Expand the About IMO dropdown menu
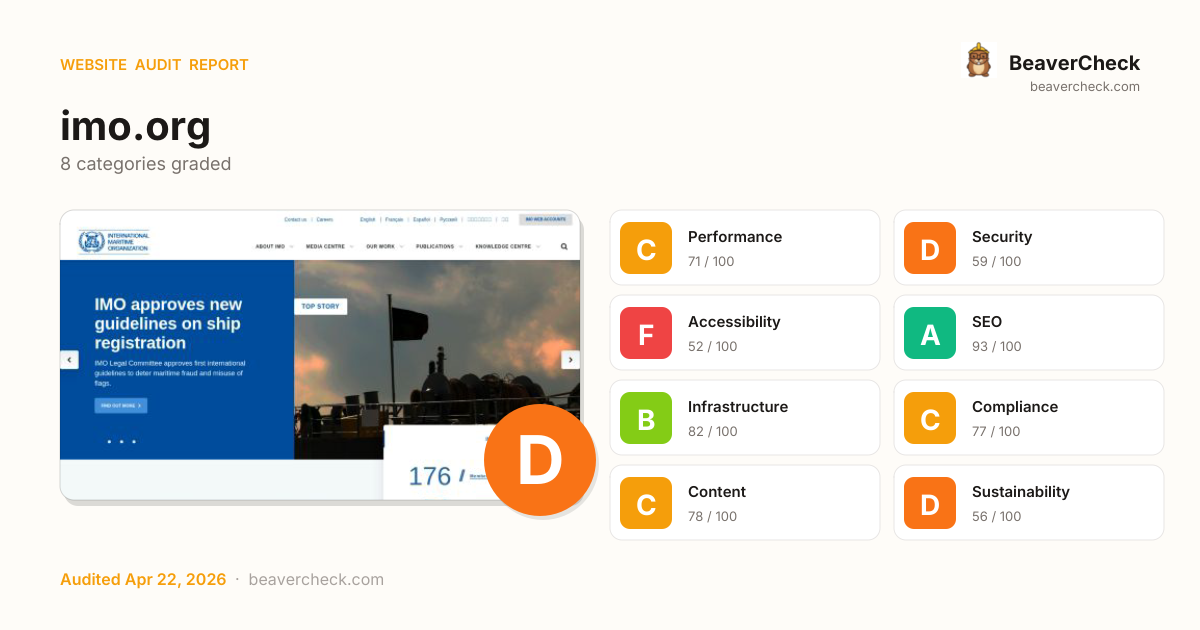Screen dimensions: 1200x630 click(274, 246)
